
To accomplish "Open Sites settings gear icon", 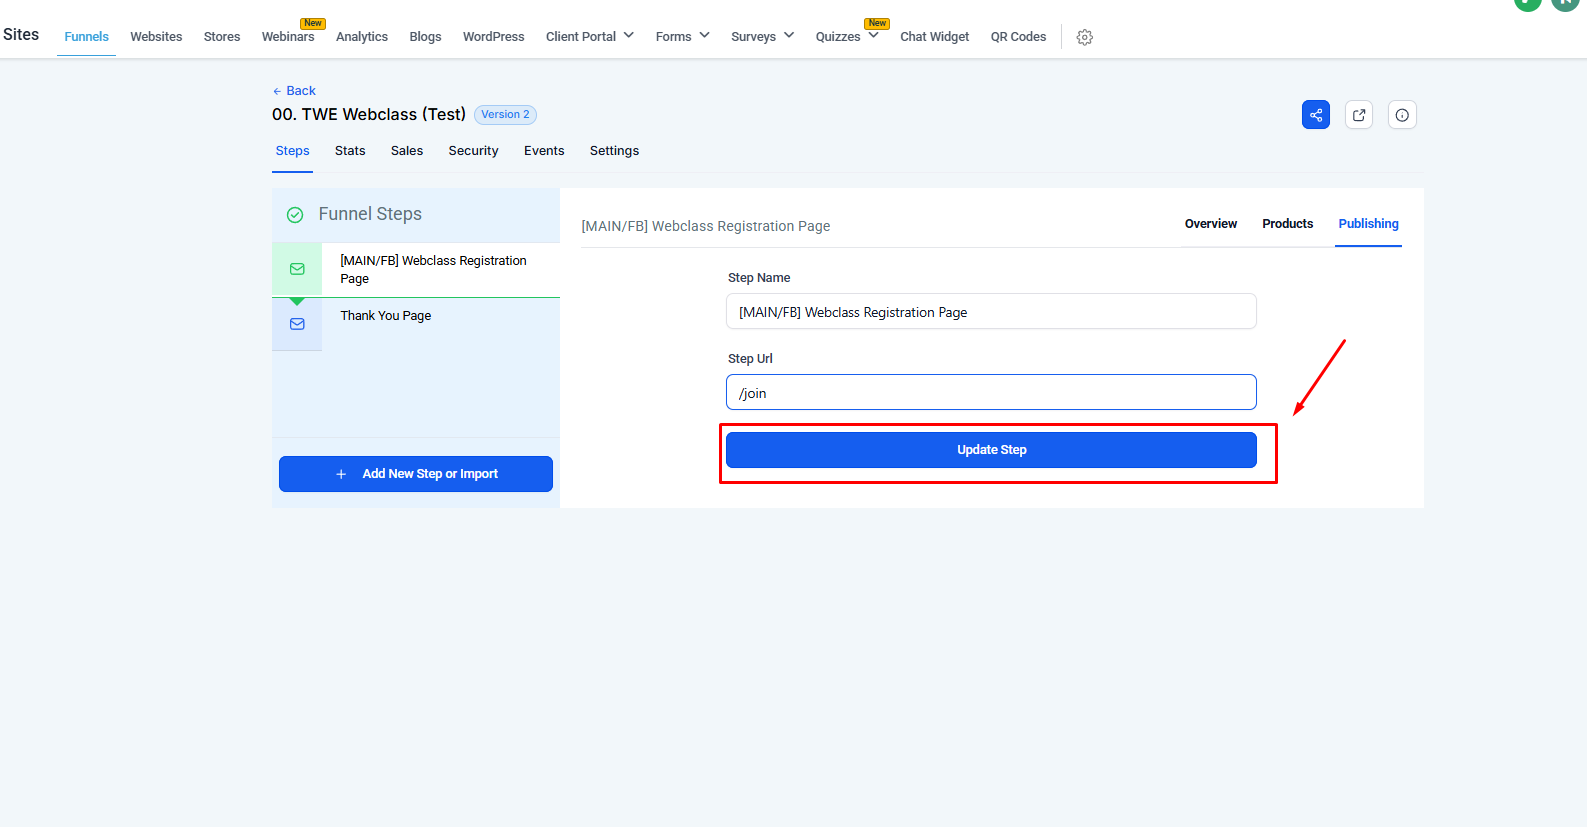I will 1084,37.
